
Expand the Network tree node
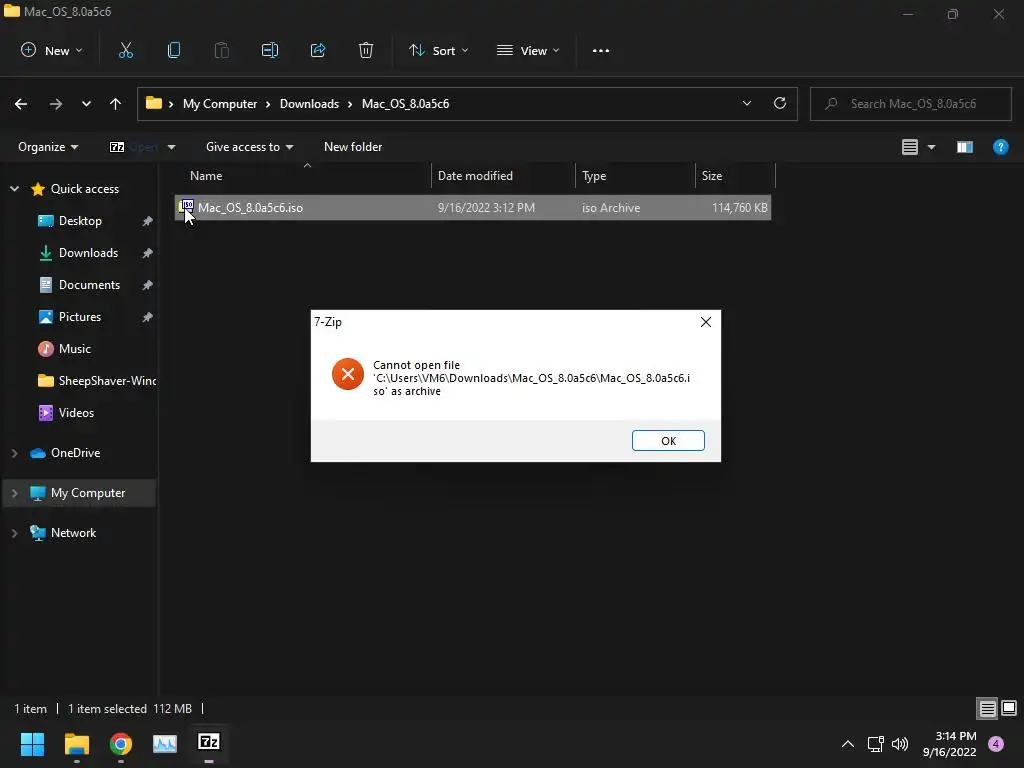tap(14, 533)
